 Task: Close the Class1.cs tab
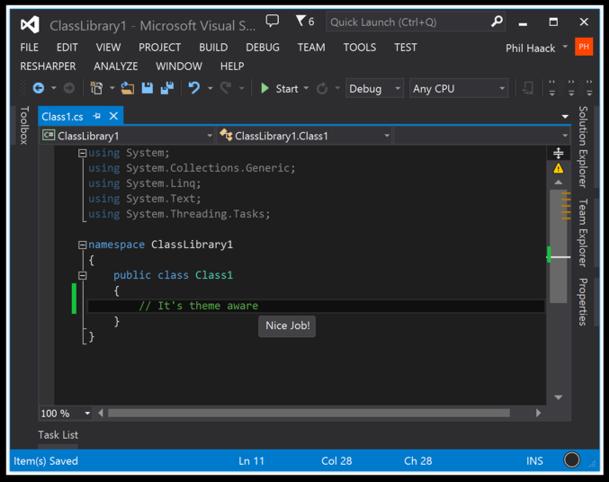(113, 116)
